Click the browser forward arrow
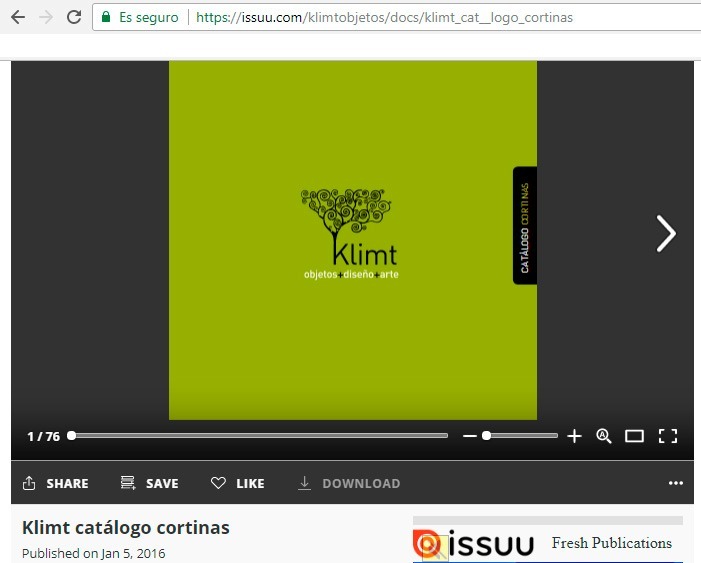The width and height of the screenshot is (701, 563). point(46,17)
